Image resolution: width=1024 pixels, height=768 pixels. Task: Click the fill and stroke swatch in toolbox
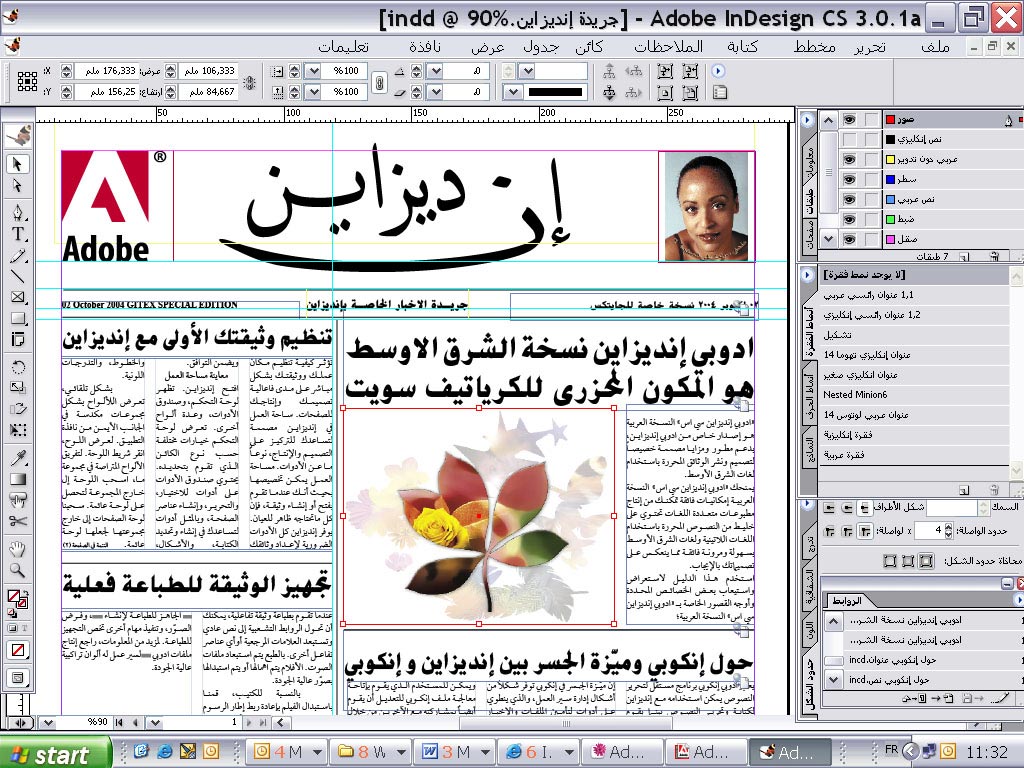[x=18, y=599]
